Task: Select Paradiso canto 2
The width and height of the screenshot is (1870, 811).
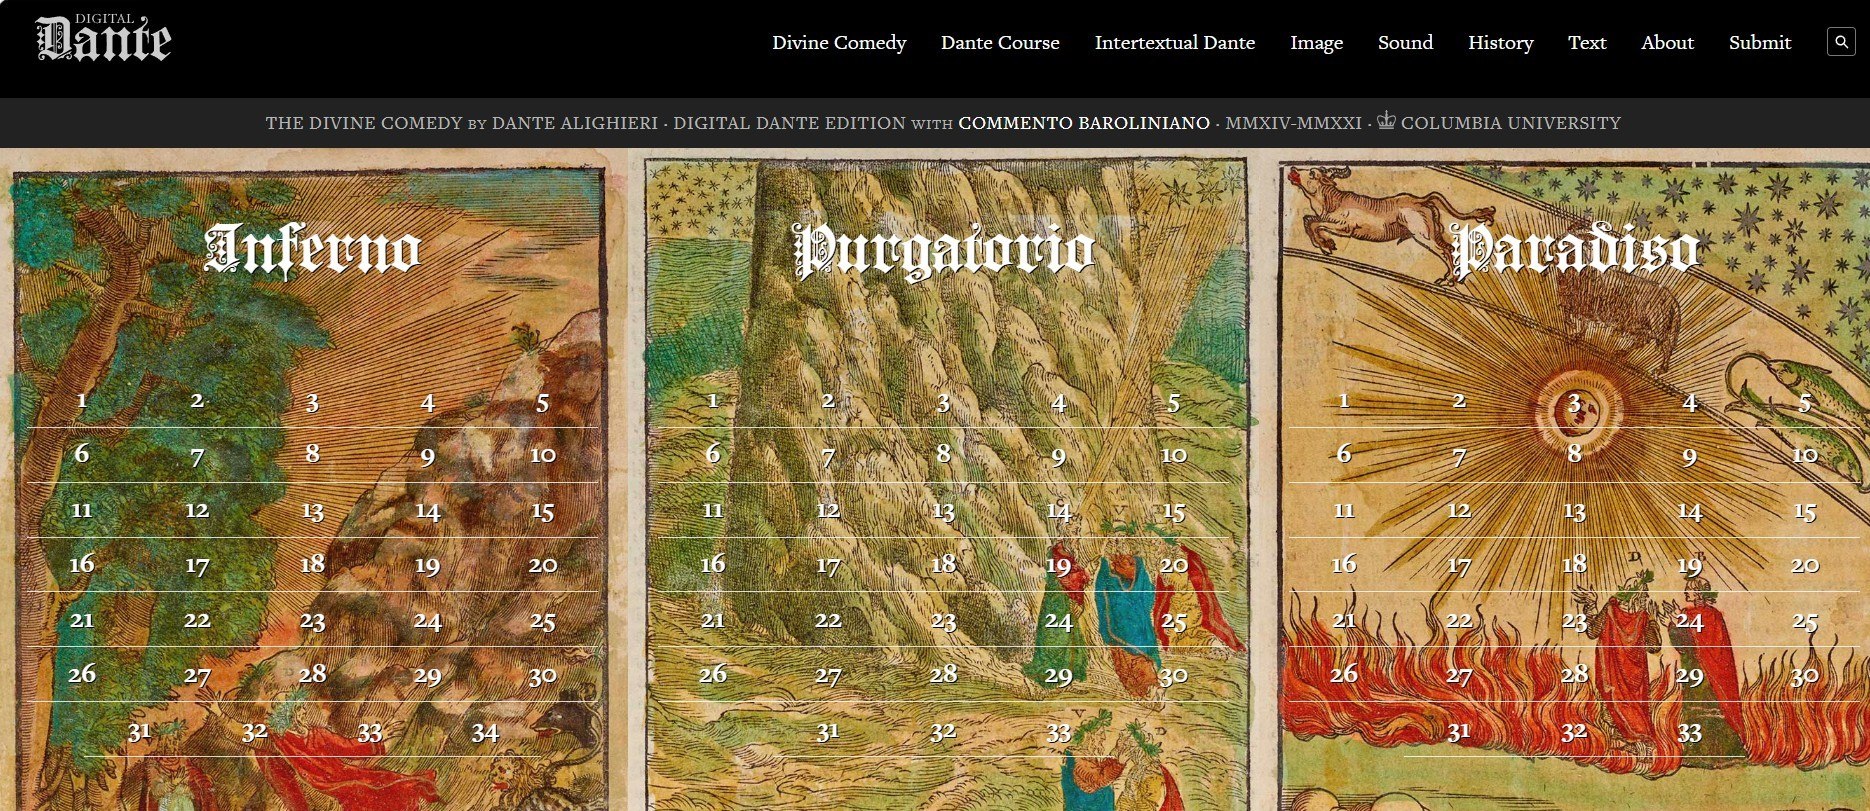Action: tap(1459, 401)
